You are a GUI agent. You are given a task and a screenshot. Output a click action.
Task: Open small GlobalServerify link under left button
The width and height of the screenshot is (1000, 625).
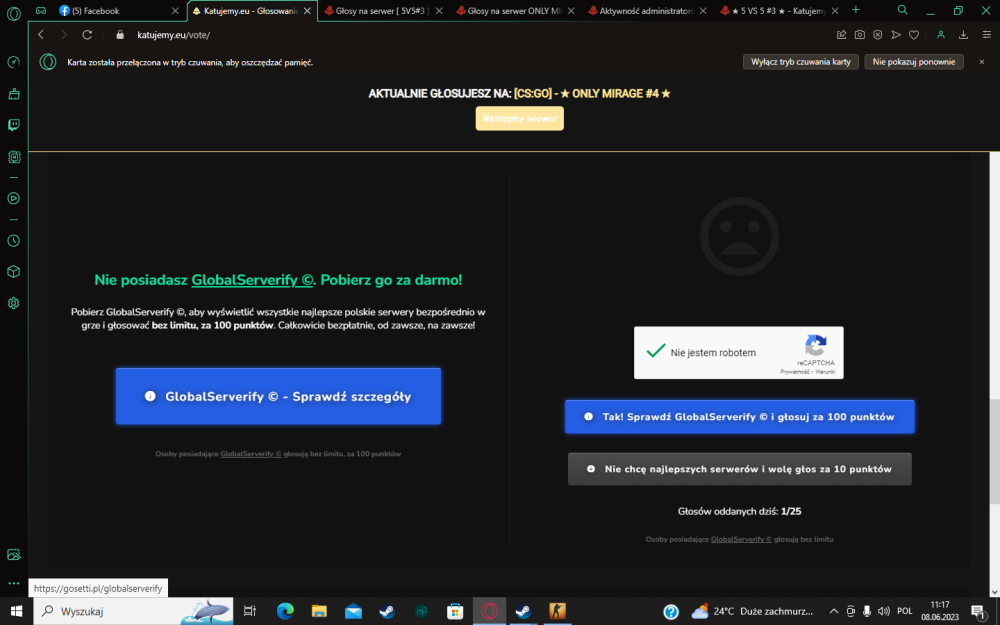point(251,453)
